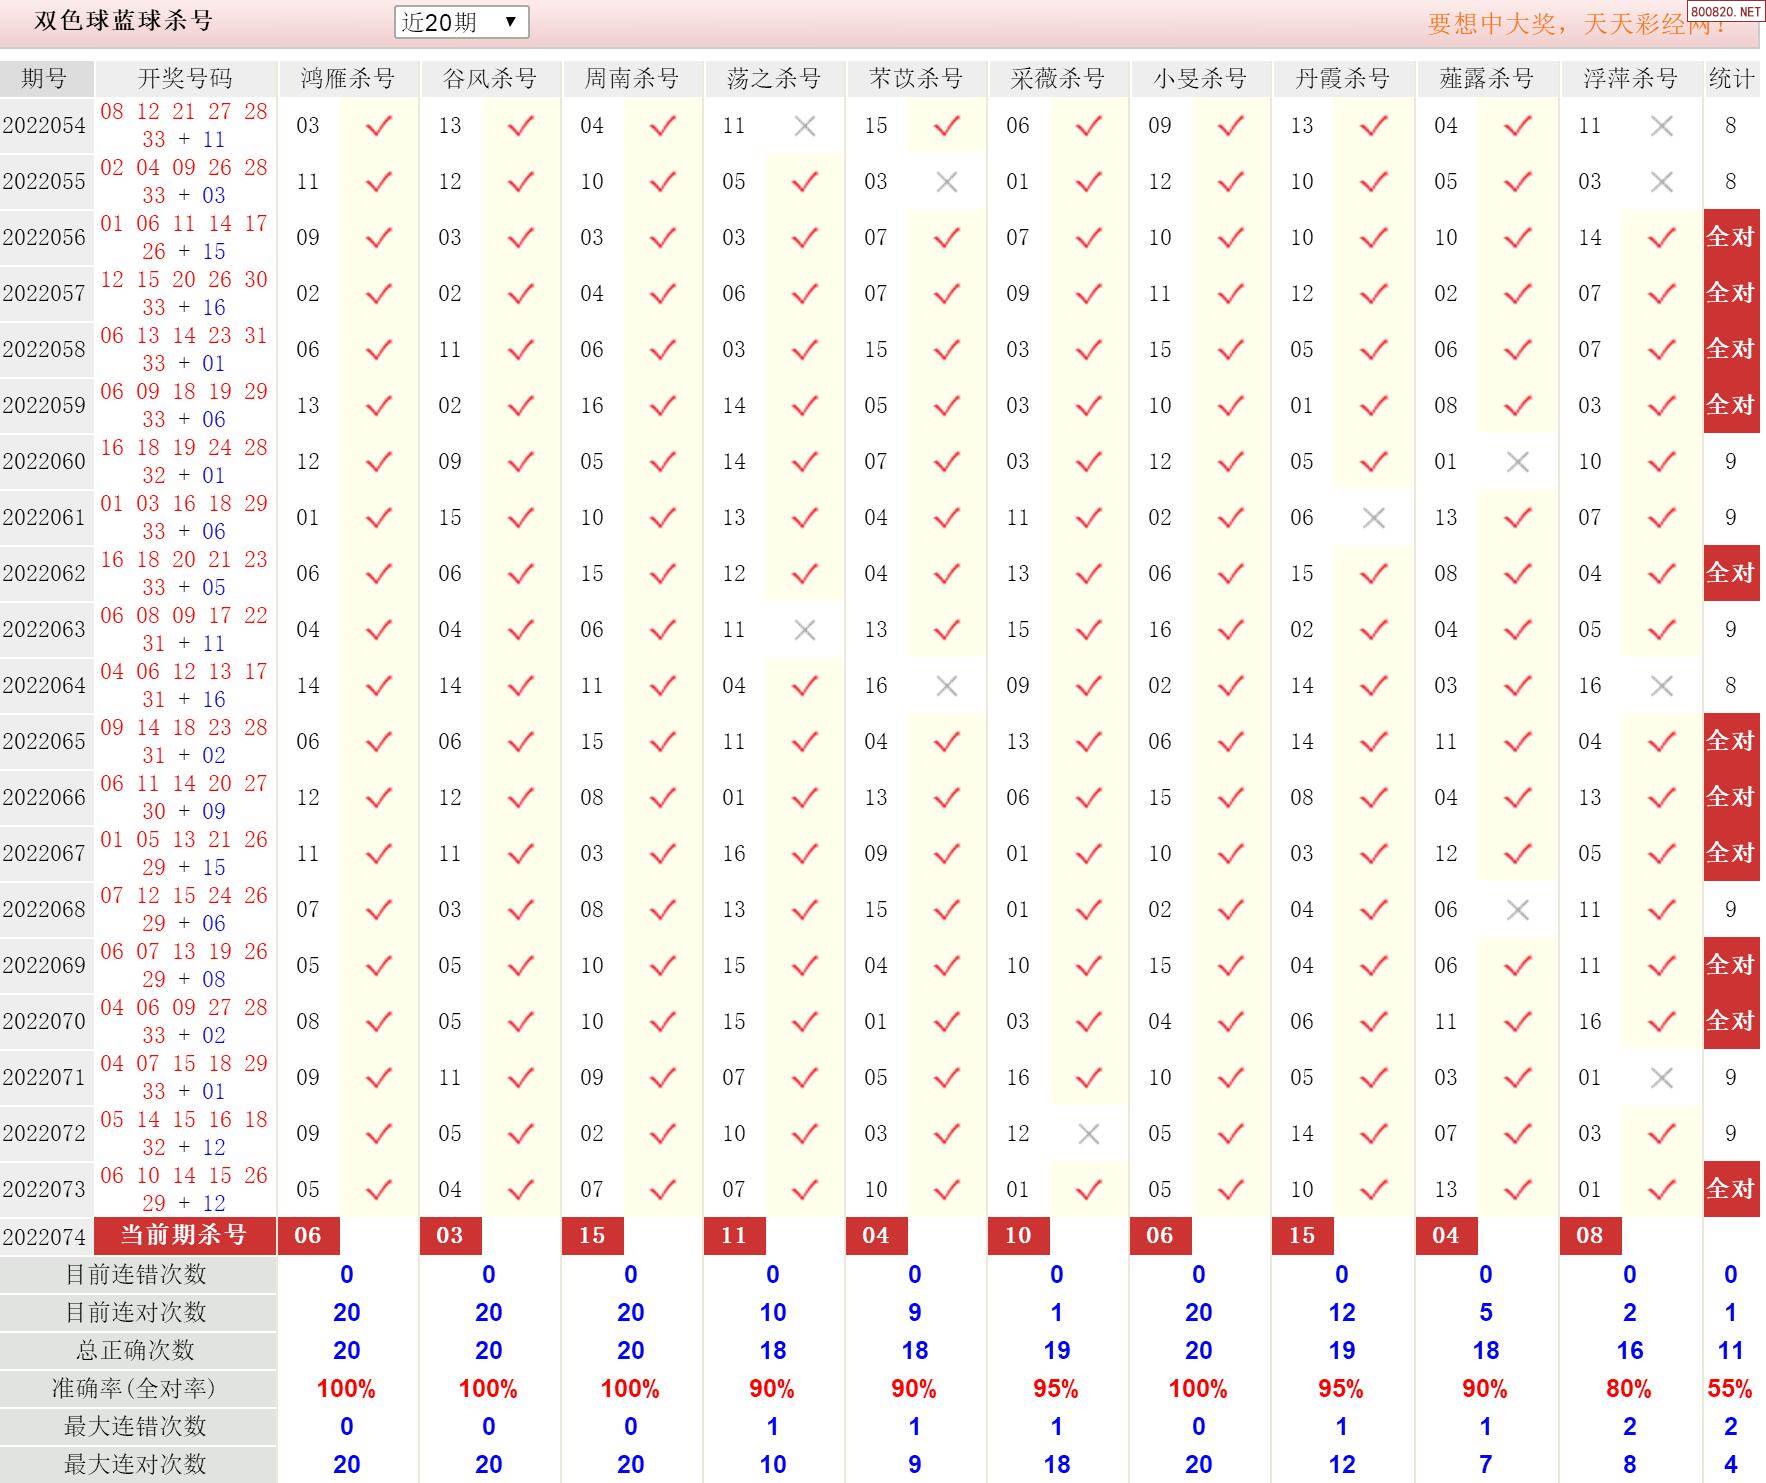Click the grey cross for 浮萍杀号 in row 2022071
Image resolution: width=1766 pixels, height=1483 pixels.
[x=1662, y=1077]
